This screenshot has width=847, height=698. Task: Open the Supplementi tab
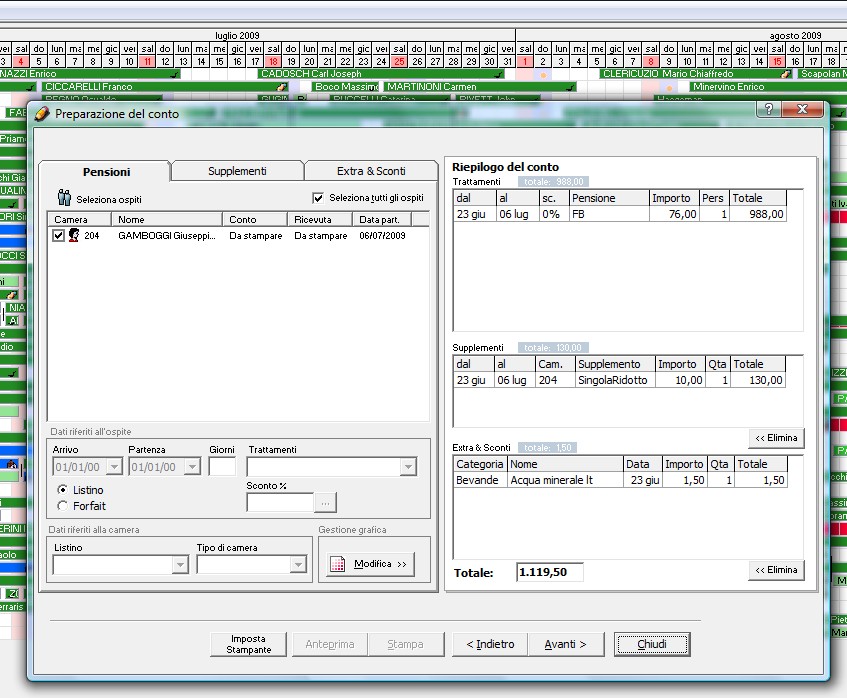point(237,171)
